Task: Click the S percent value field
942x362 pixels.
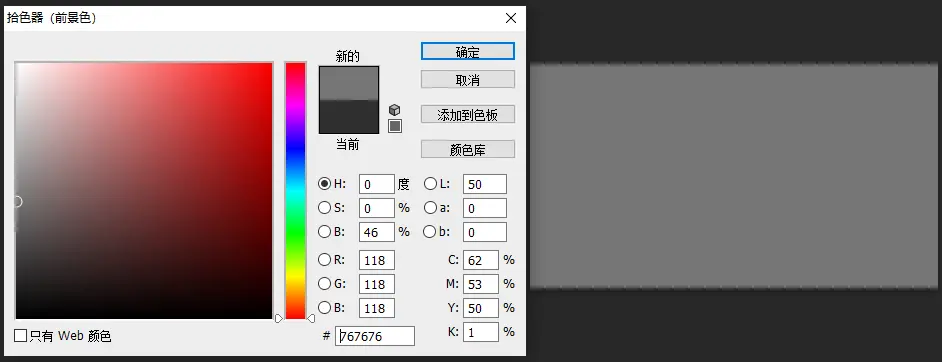Action: click(377, 208)
